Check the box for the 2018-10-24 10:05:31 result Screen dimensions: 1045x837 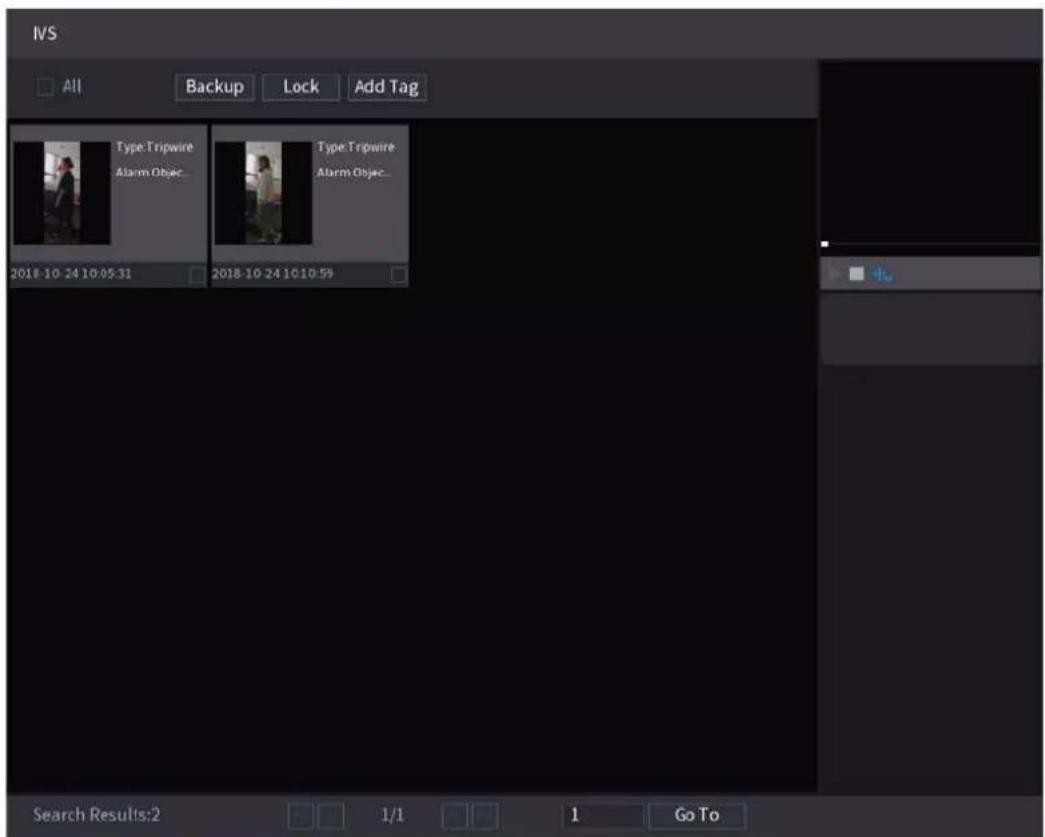point(197,275)
